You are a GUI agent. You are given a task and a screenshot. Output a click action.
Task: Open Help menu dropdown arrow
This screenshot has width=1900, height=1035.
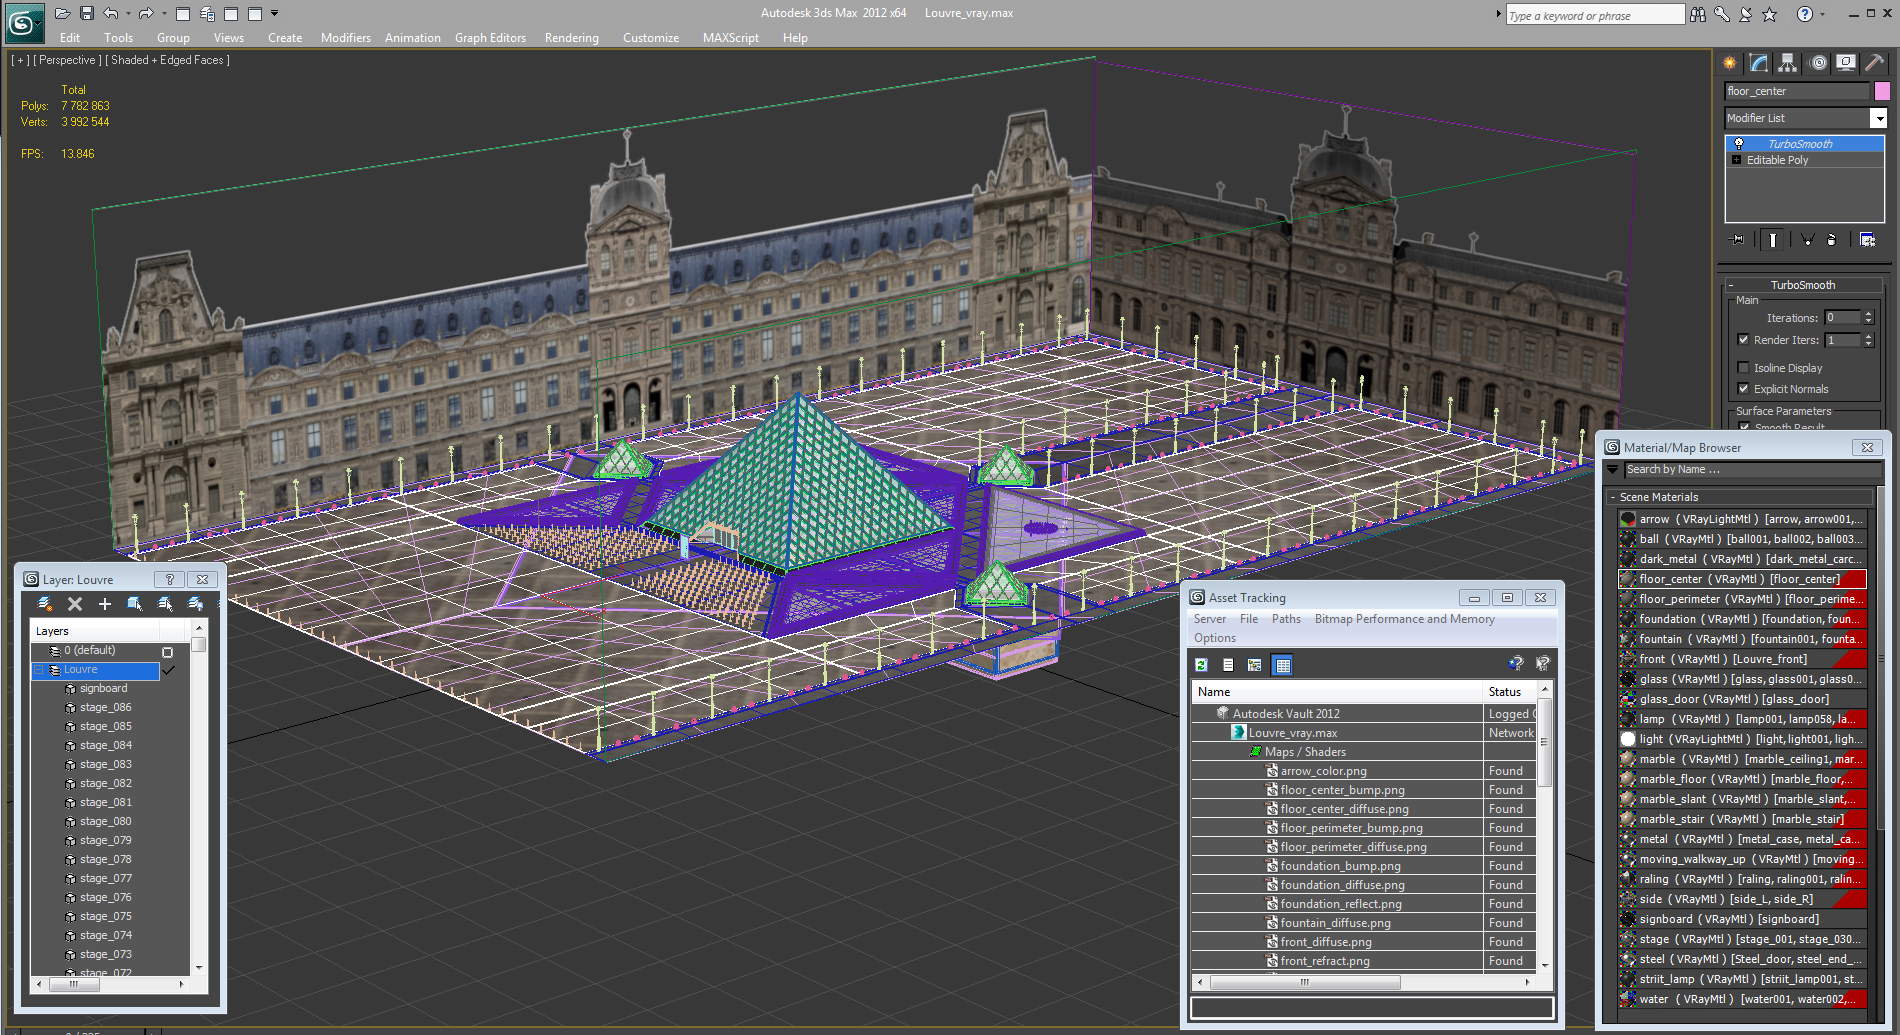pyautogui.click(x=1822, y=14)
